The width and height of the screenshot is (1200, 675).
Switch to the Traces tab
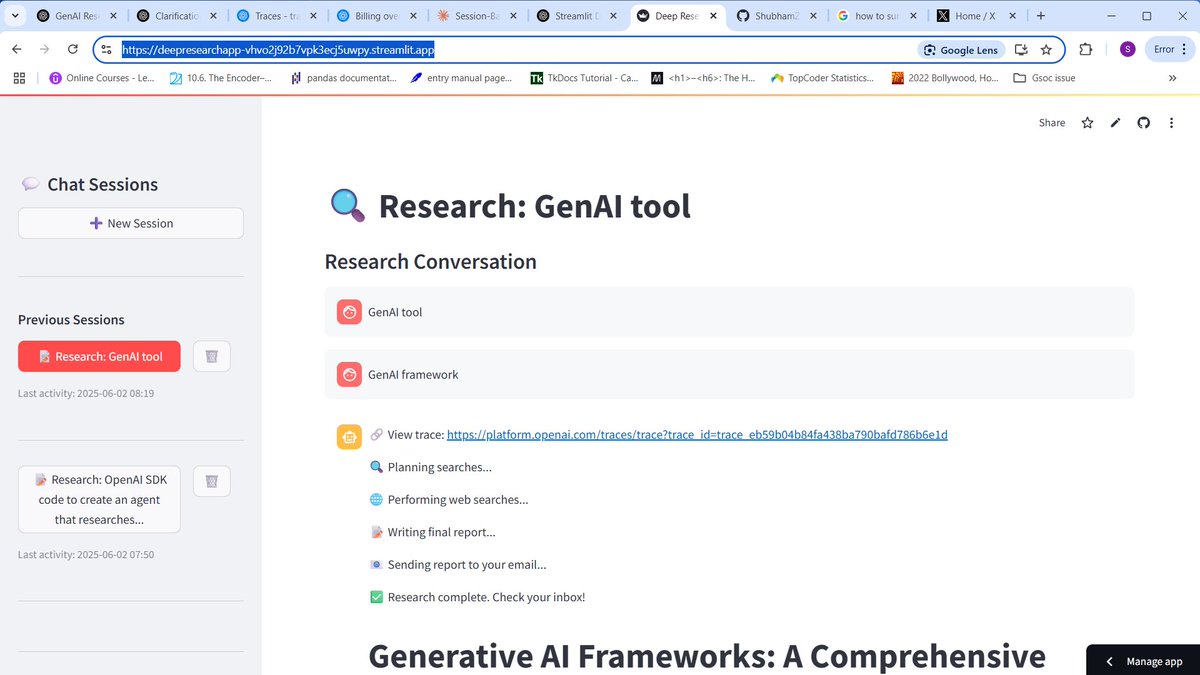[278, 16]
